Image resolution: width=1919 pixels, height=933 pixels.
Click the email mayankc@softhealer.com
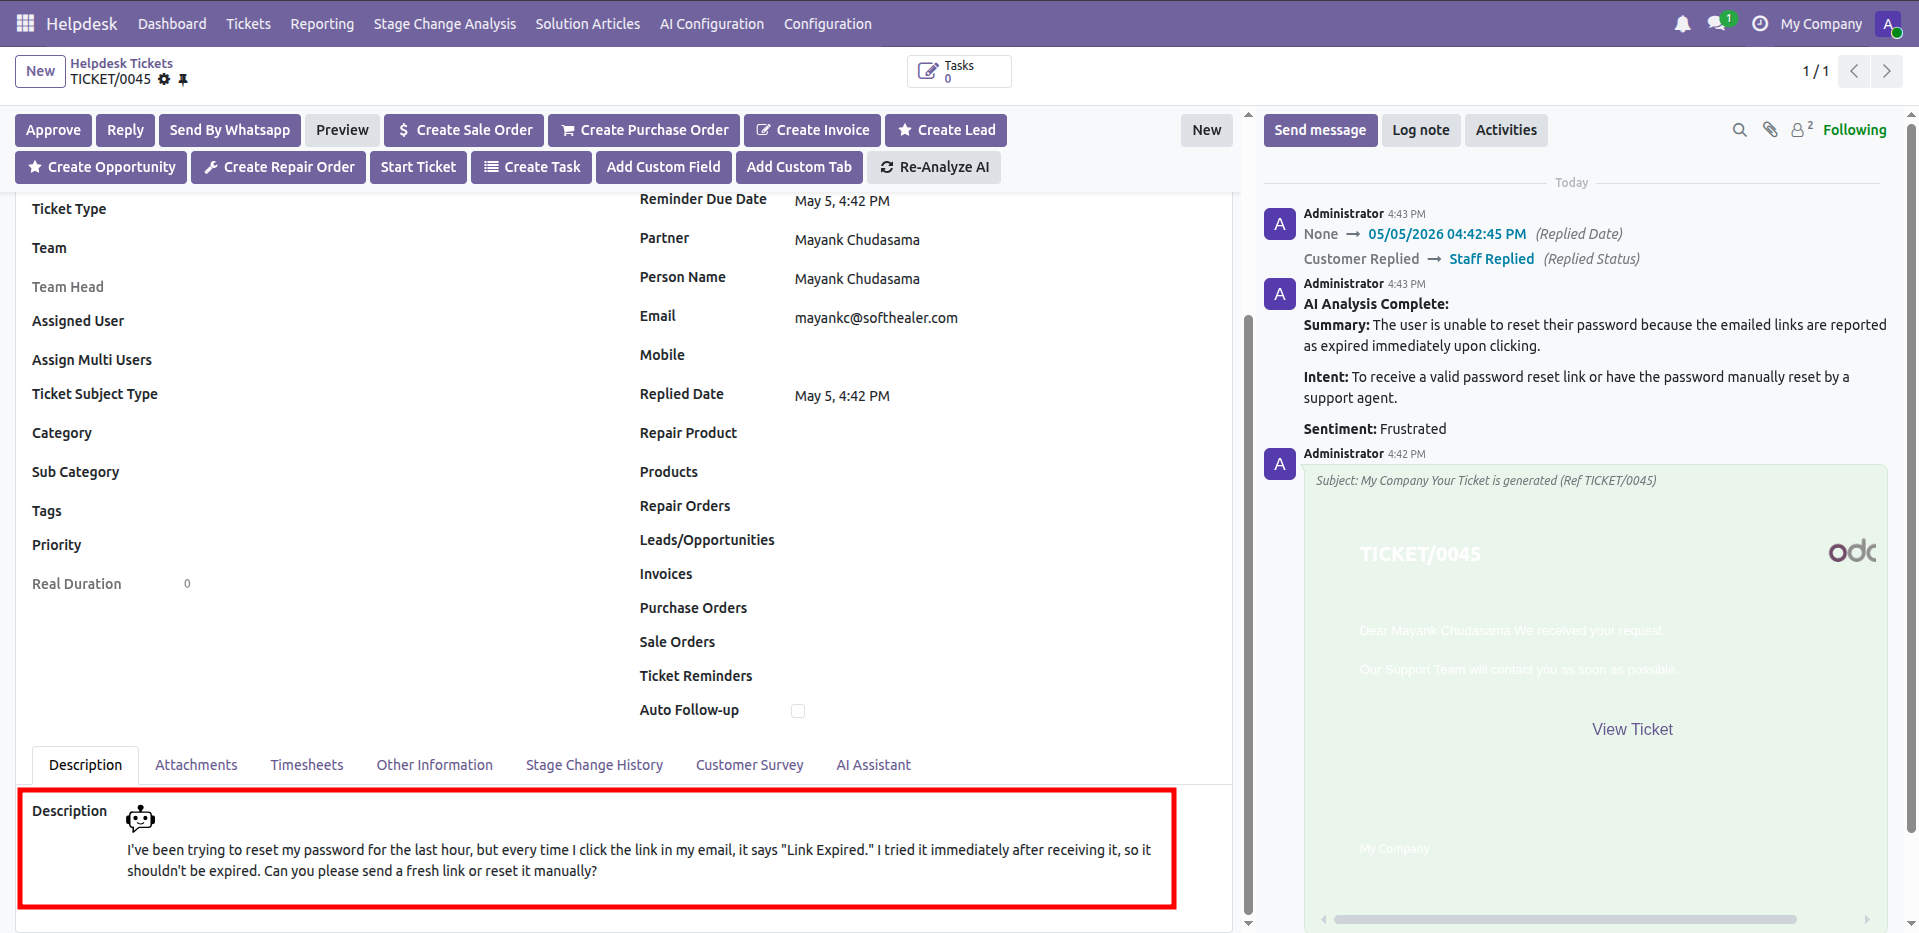(876, 318)
